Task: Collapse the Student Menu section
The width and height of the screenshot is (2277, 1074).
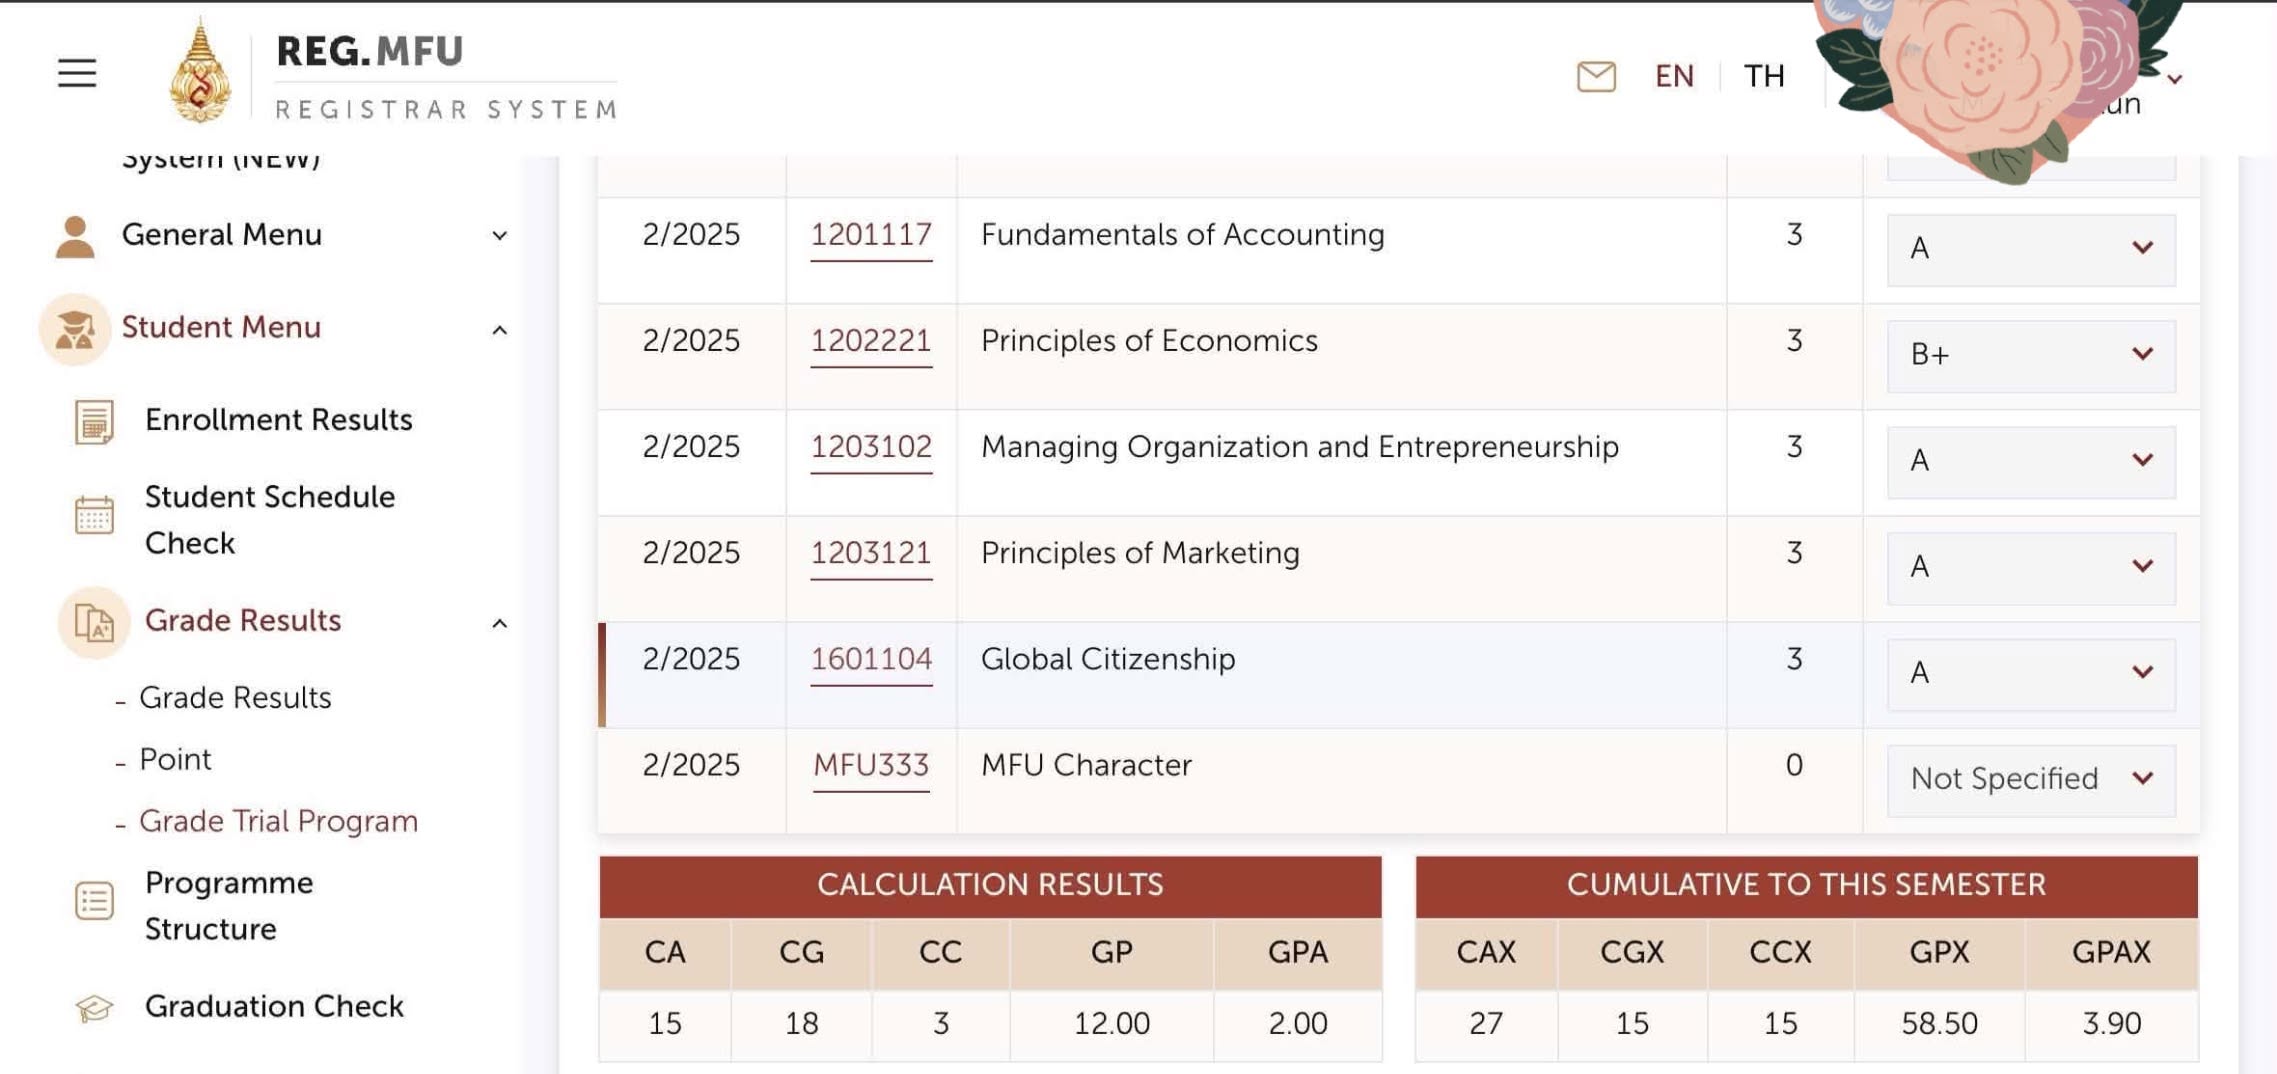Action: click(x=499, y=329)
